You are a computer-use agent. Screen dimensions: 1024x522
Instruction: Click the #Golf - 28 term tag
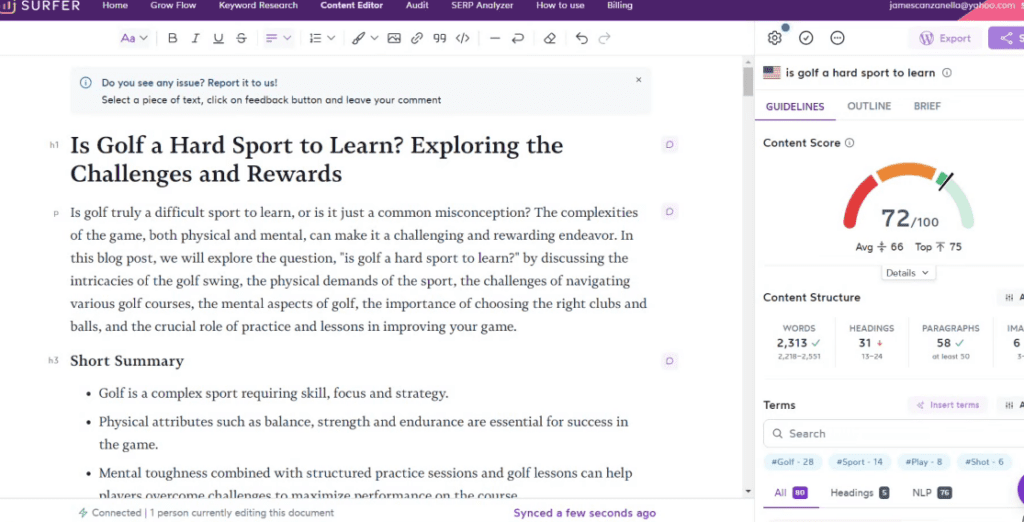[x=792, y=462]
